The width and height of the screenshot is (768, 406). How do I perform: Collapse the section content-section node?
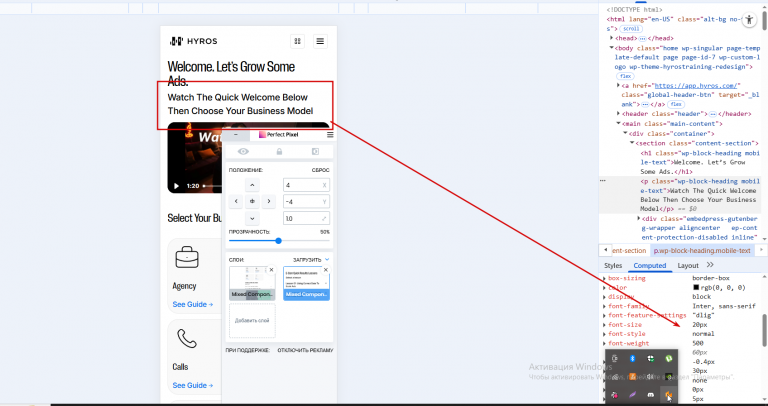coord(632,143)
